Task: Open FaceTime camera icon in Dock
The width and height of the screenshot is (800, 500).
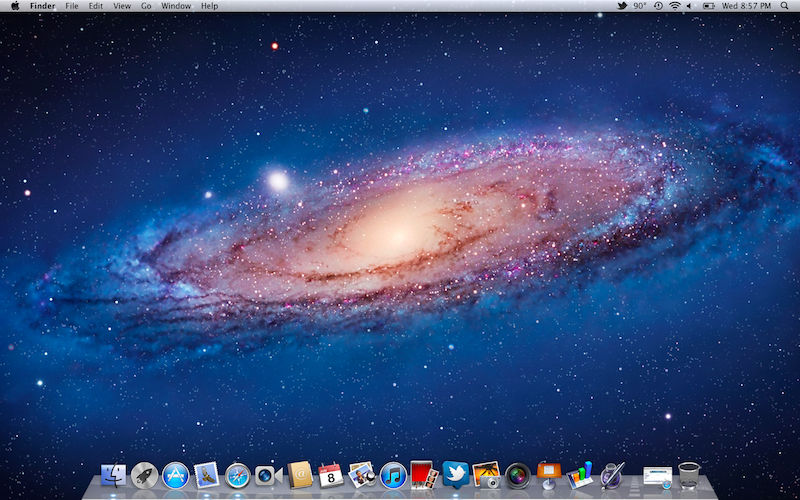Action: point(269,476)
